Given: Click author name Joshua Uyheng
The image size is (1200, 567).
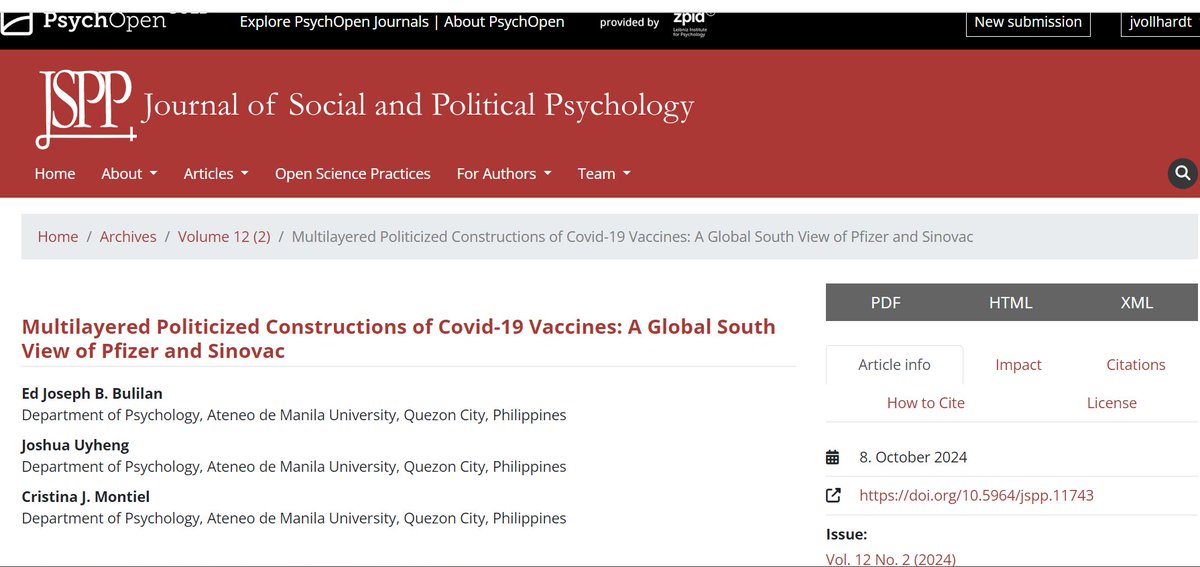Looking at the screenshot, I should [75, 445].
